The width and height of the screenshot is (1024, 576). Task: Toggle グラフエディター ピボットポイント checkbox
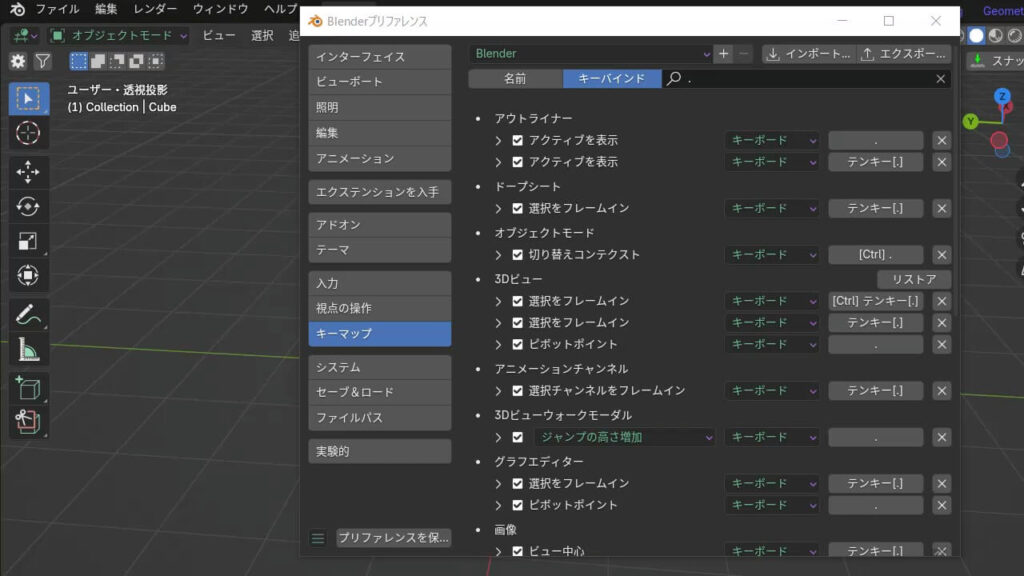pyautogui.click(x=518, y=505)
